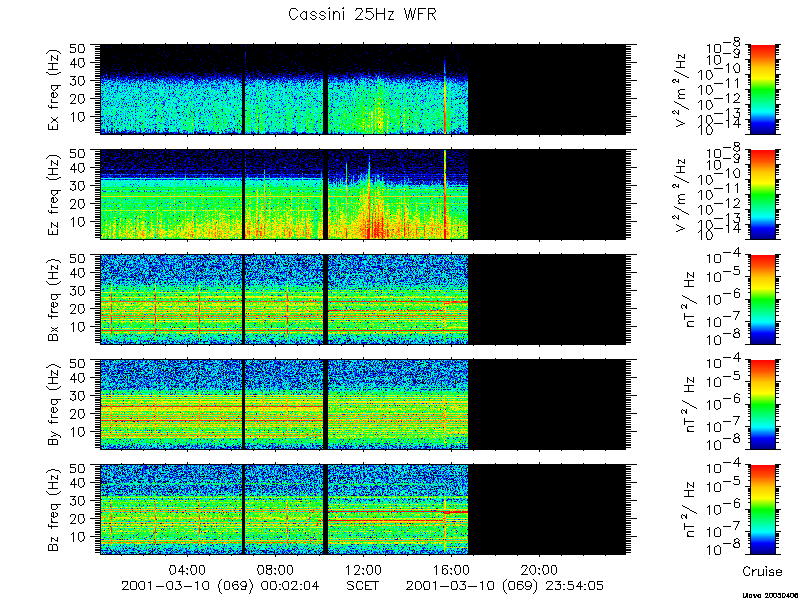
Task: Click the By spectrogram panel
Action: [362, 405]
